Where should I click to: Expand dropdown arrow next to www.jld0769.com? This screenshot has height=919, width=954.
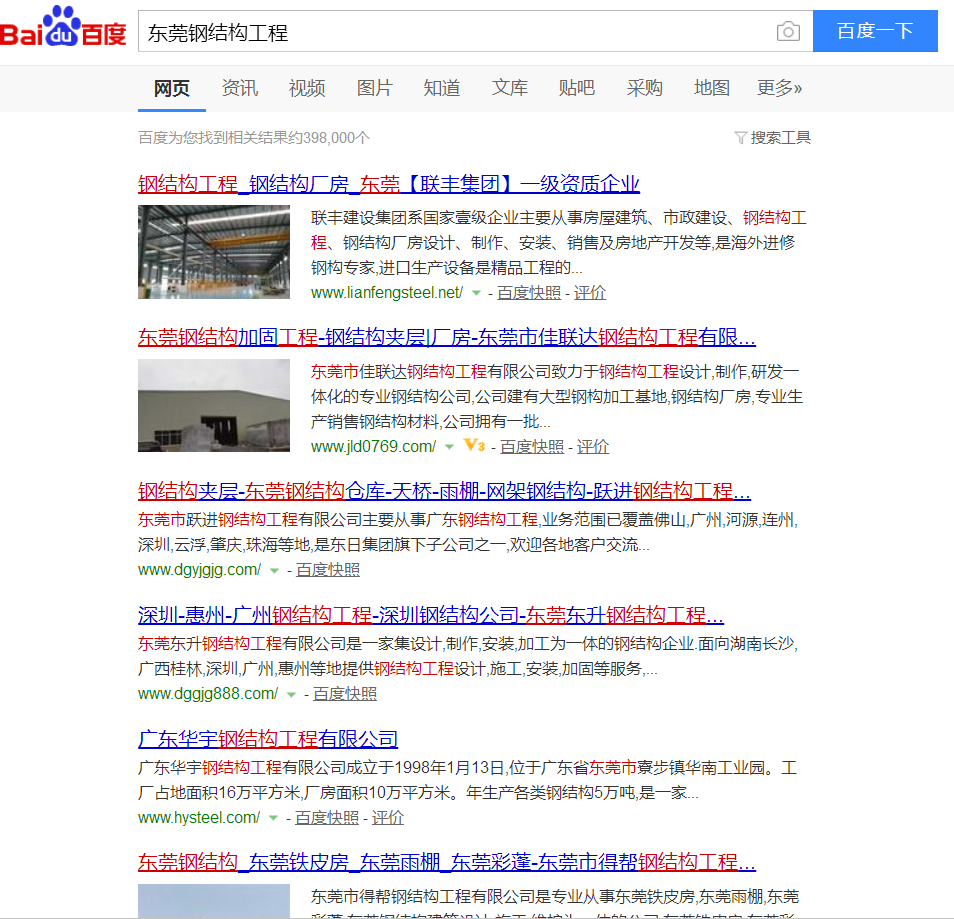point(449,447)
